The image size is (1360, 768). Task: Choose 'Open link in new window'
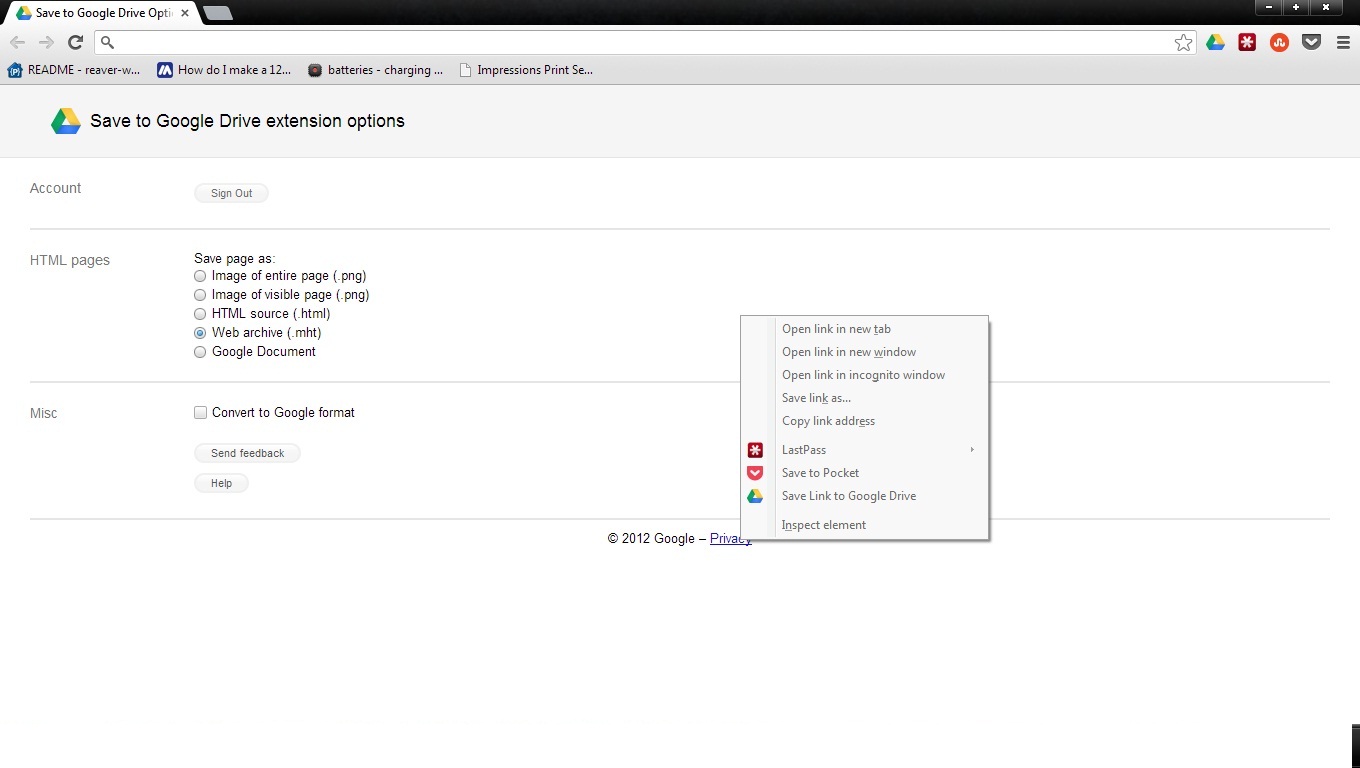tap(864, 352)
